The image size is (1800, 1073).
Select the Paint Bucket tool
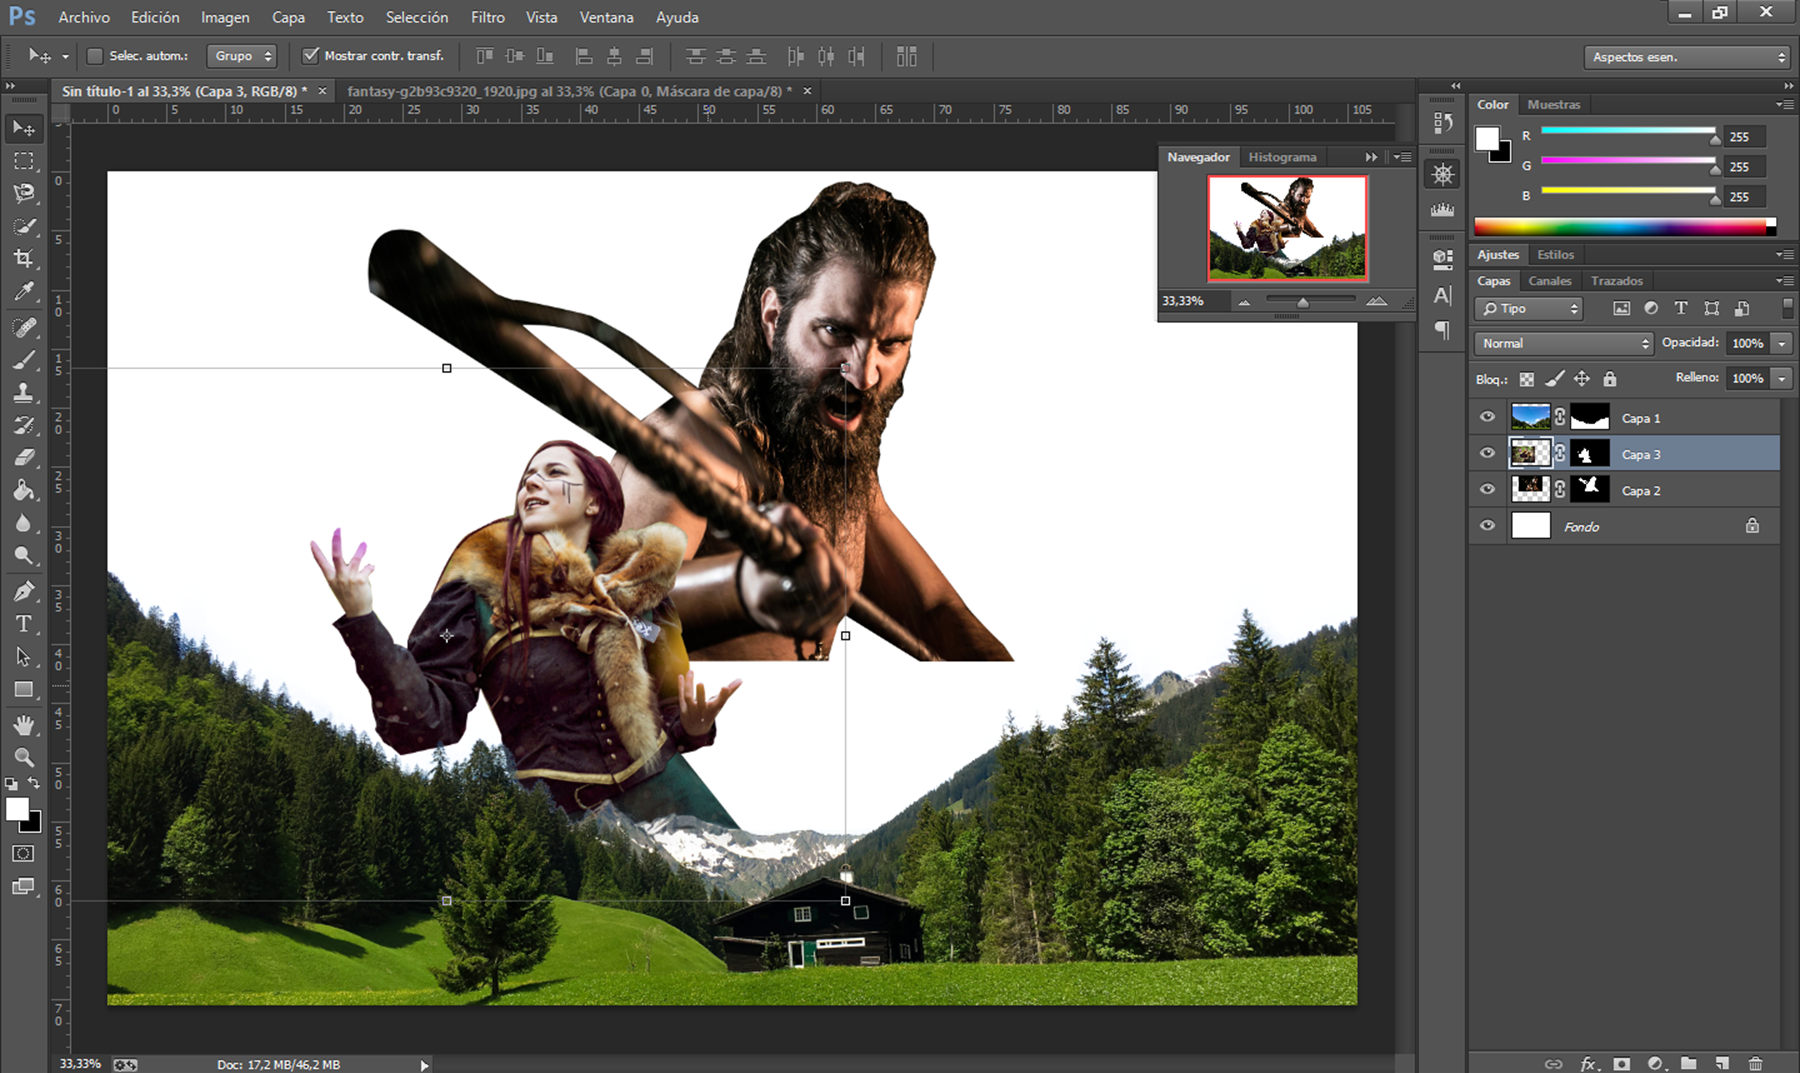[24, 490]
